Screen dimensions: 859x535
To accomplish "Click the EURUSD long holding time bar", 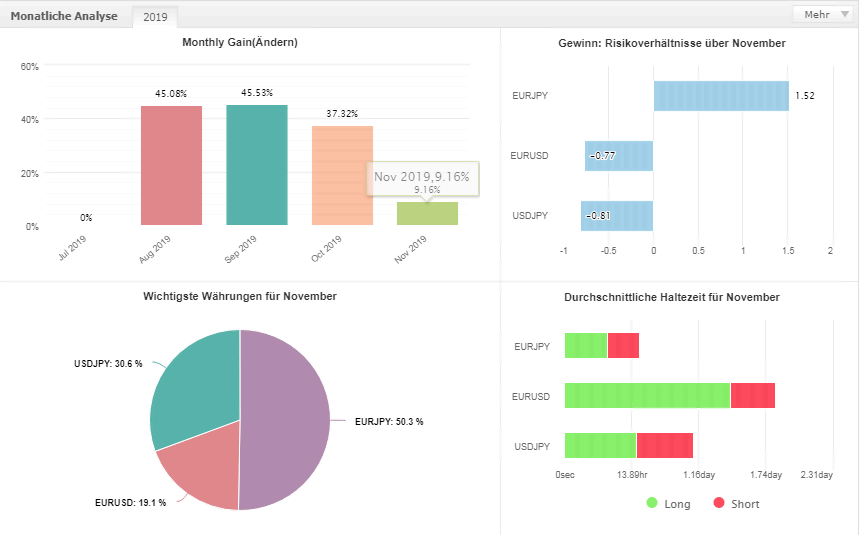I will 648,395.
